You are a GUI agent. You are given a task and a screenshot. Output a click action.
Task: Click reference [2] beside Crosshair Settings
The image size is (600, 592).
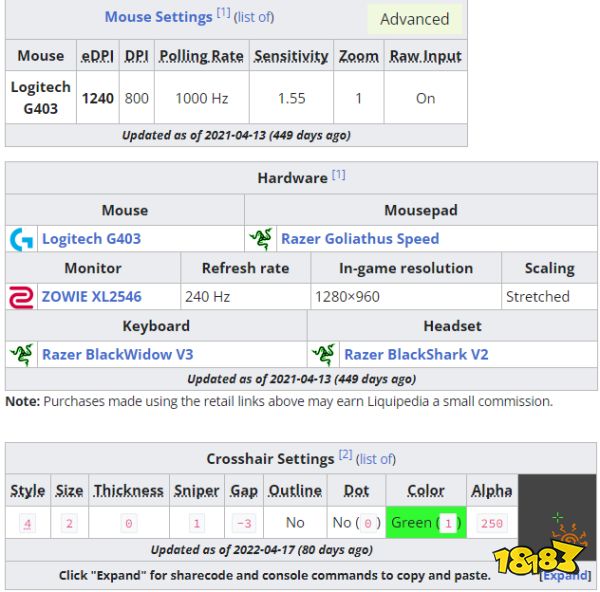click(345, 455)
